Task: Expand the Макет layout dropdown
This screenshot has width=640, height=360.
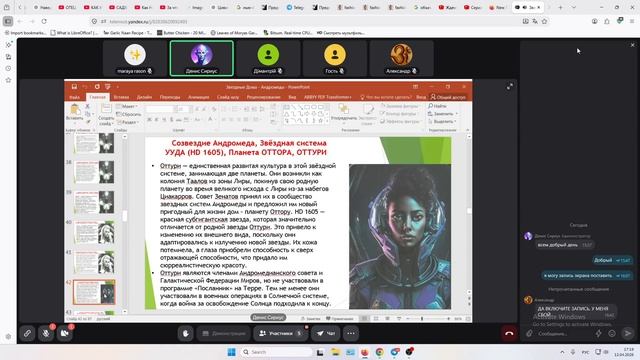Action: point(127,107)
